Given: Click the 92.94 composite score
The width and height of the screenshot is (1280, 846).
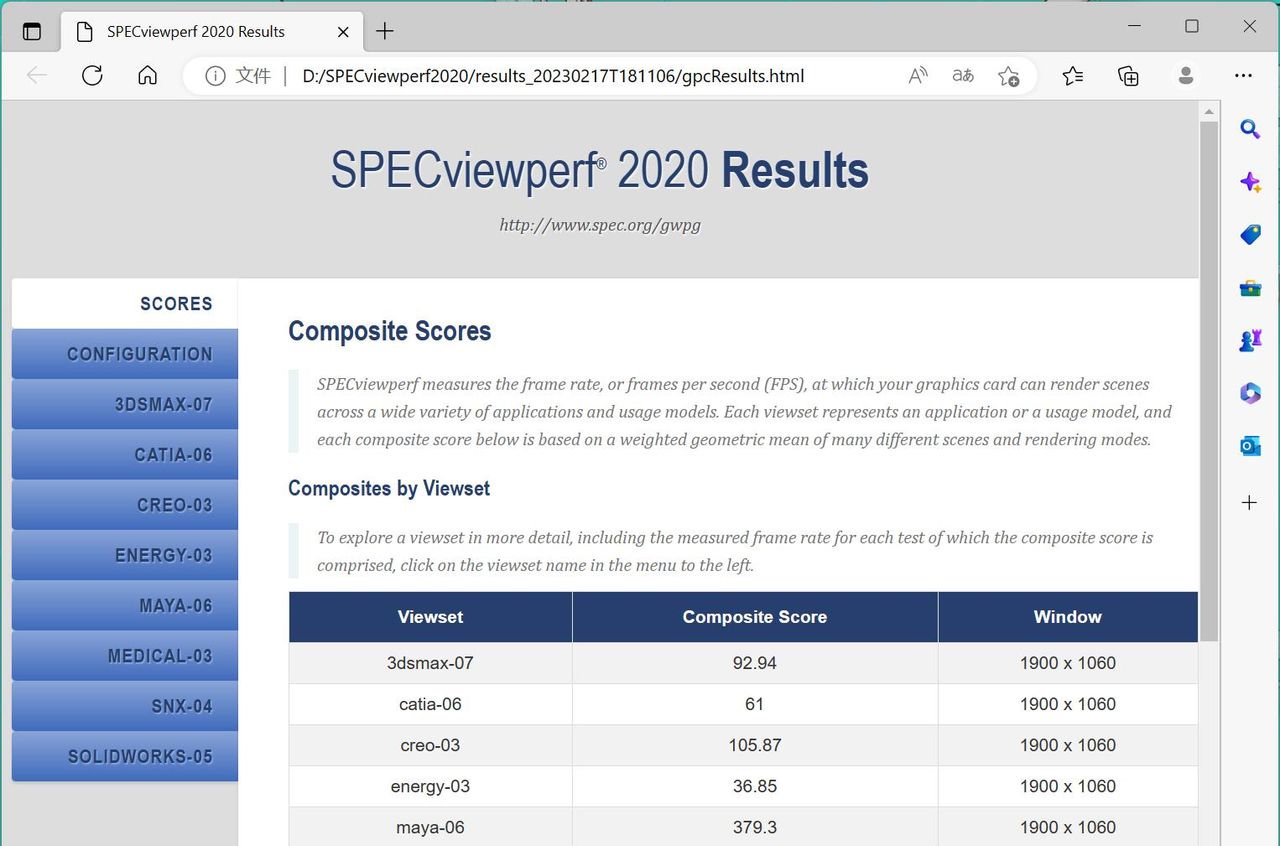Looking at the screenshot, I should coord(755,663).
